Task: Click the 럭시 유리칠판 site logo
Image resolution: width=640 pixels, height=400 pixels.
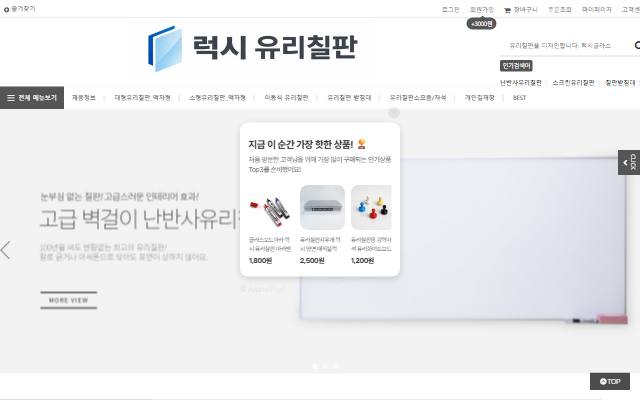Action: pos(252,48)
